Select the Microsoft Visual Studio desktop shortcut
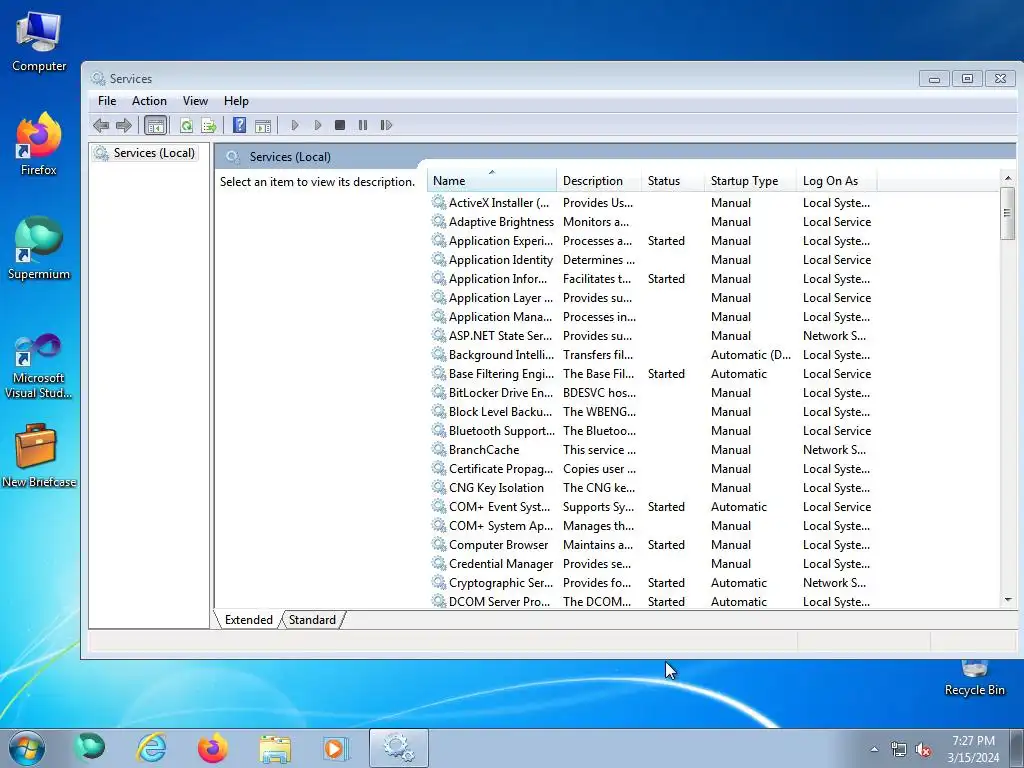The width and height of the screenshot is (1024, 768). pyautogui.click(x=39, y=366)
